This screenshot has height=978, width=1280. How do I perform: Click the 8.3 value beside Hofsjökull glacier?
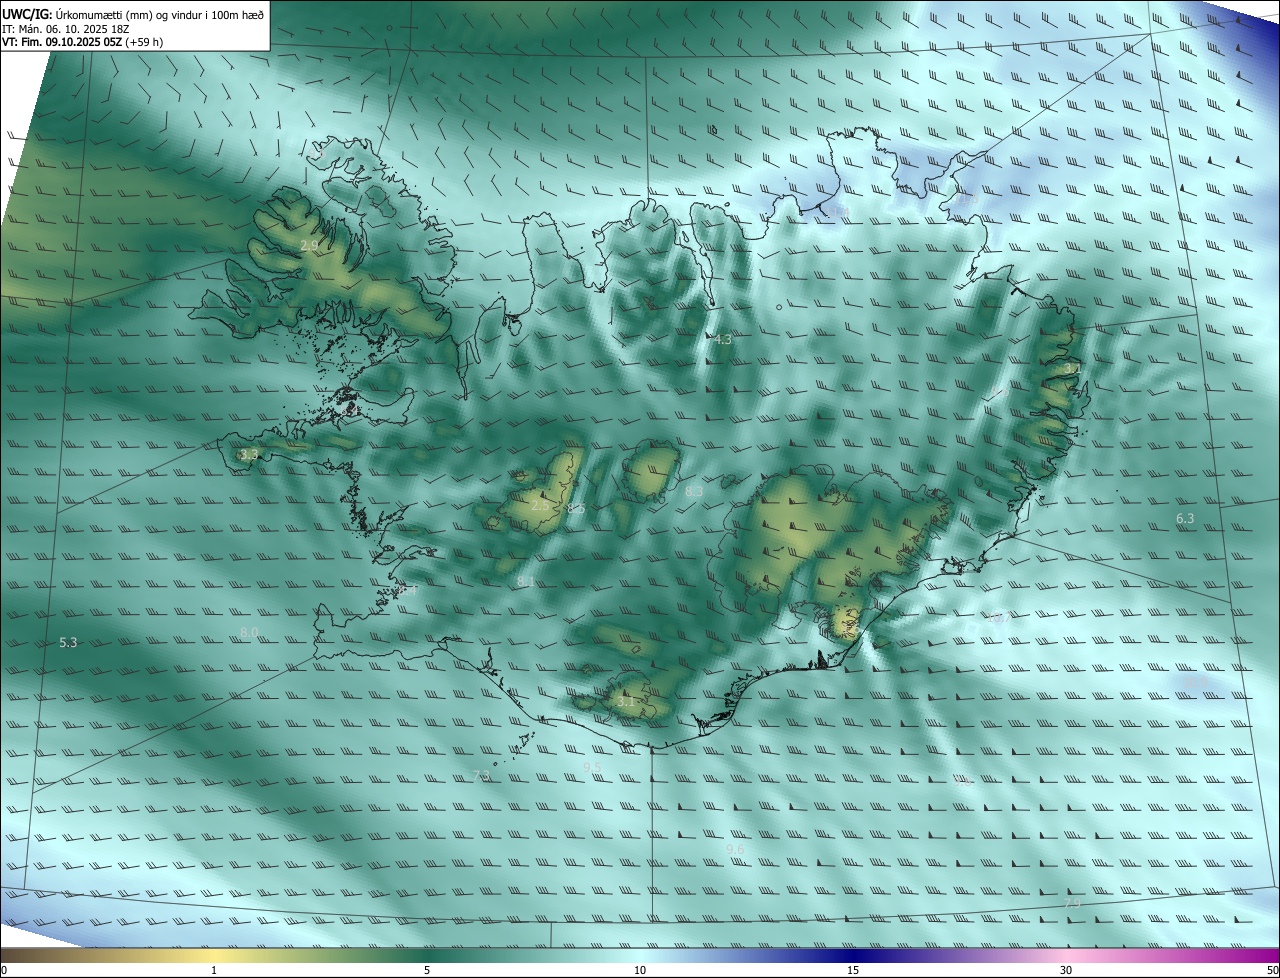[694, 492]
